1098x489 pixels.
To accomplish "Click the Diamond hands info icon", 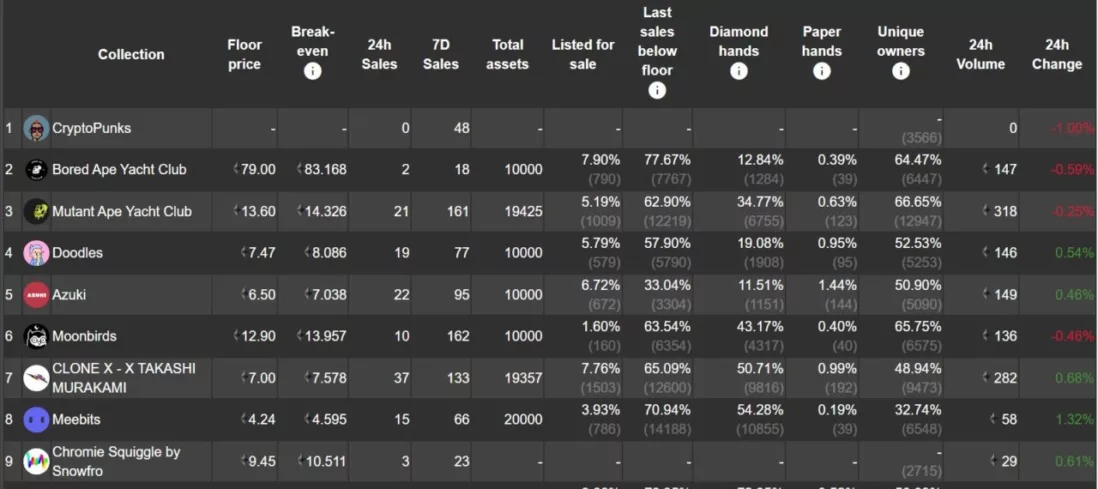I will pyautogui.click(x=739, y=71).
